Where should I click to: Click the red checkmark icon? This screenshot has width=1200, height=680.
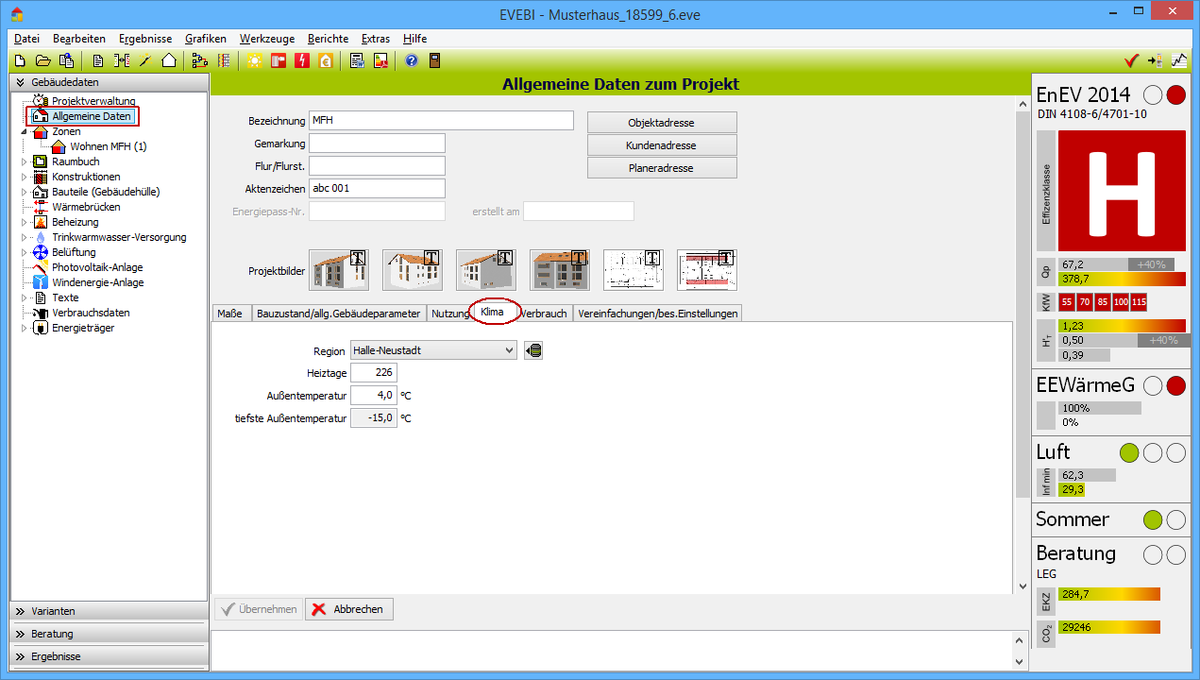pyautogui.click(x=1132, y=61)
